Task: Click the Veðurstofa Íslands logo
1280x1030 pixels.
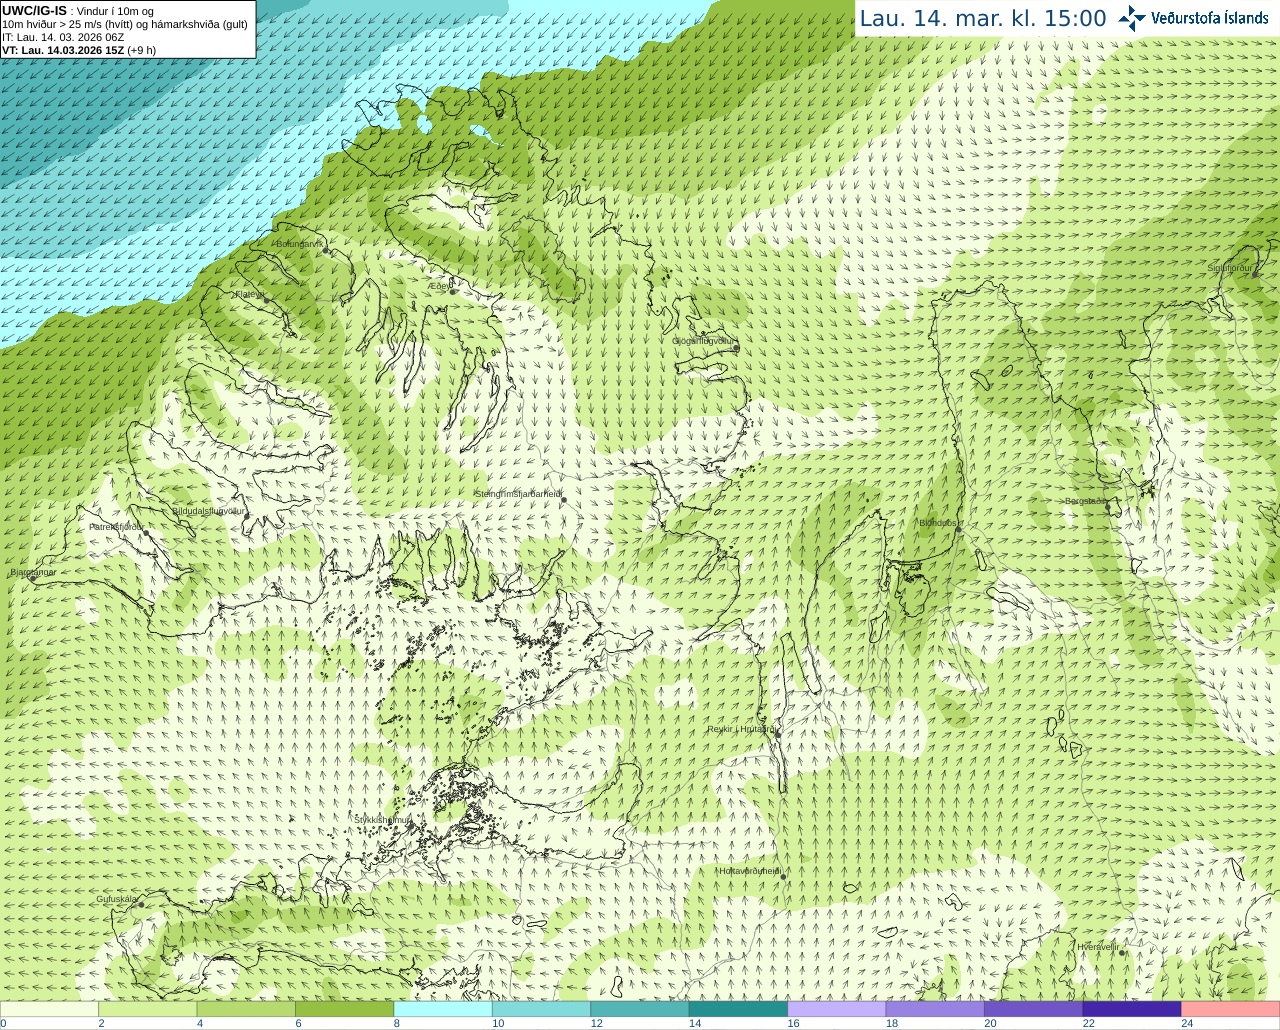Action: (x=1193, y=18)
